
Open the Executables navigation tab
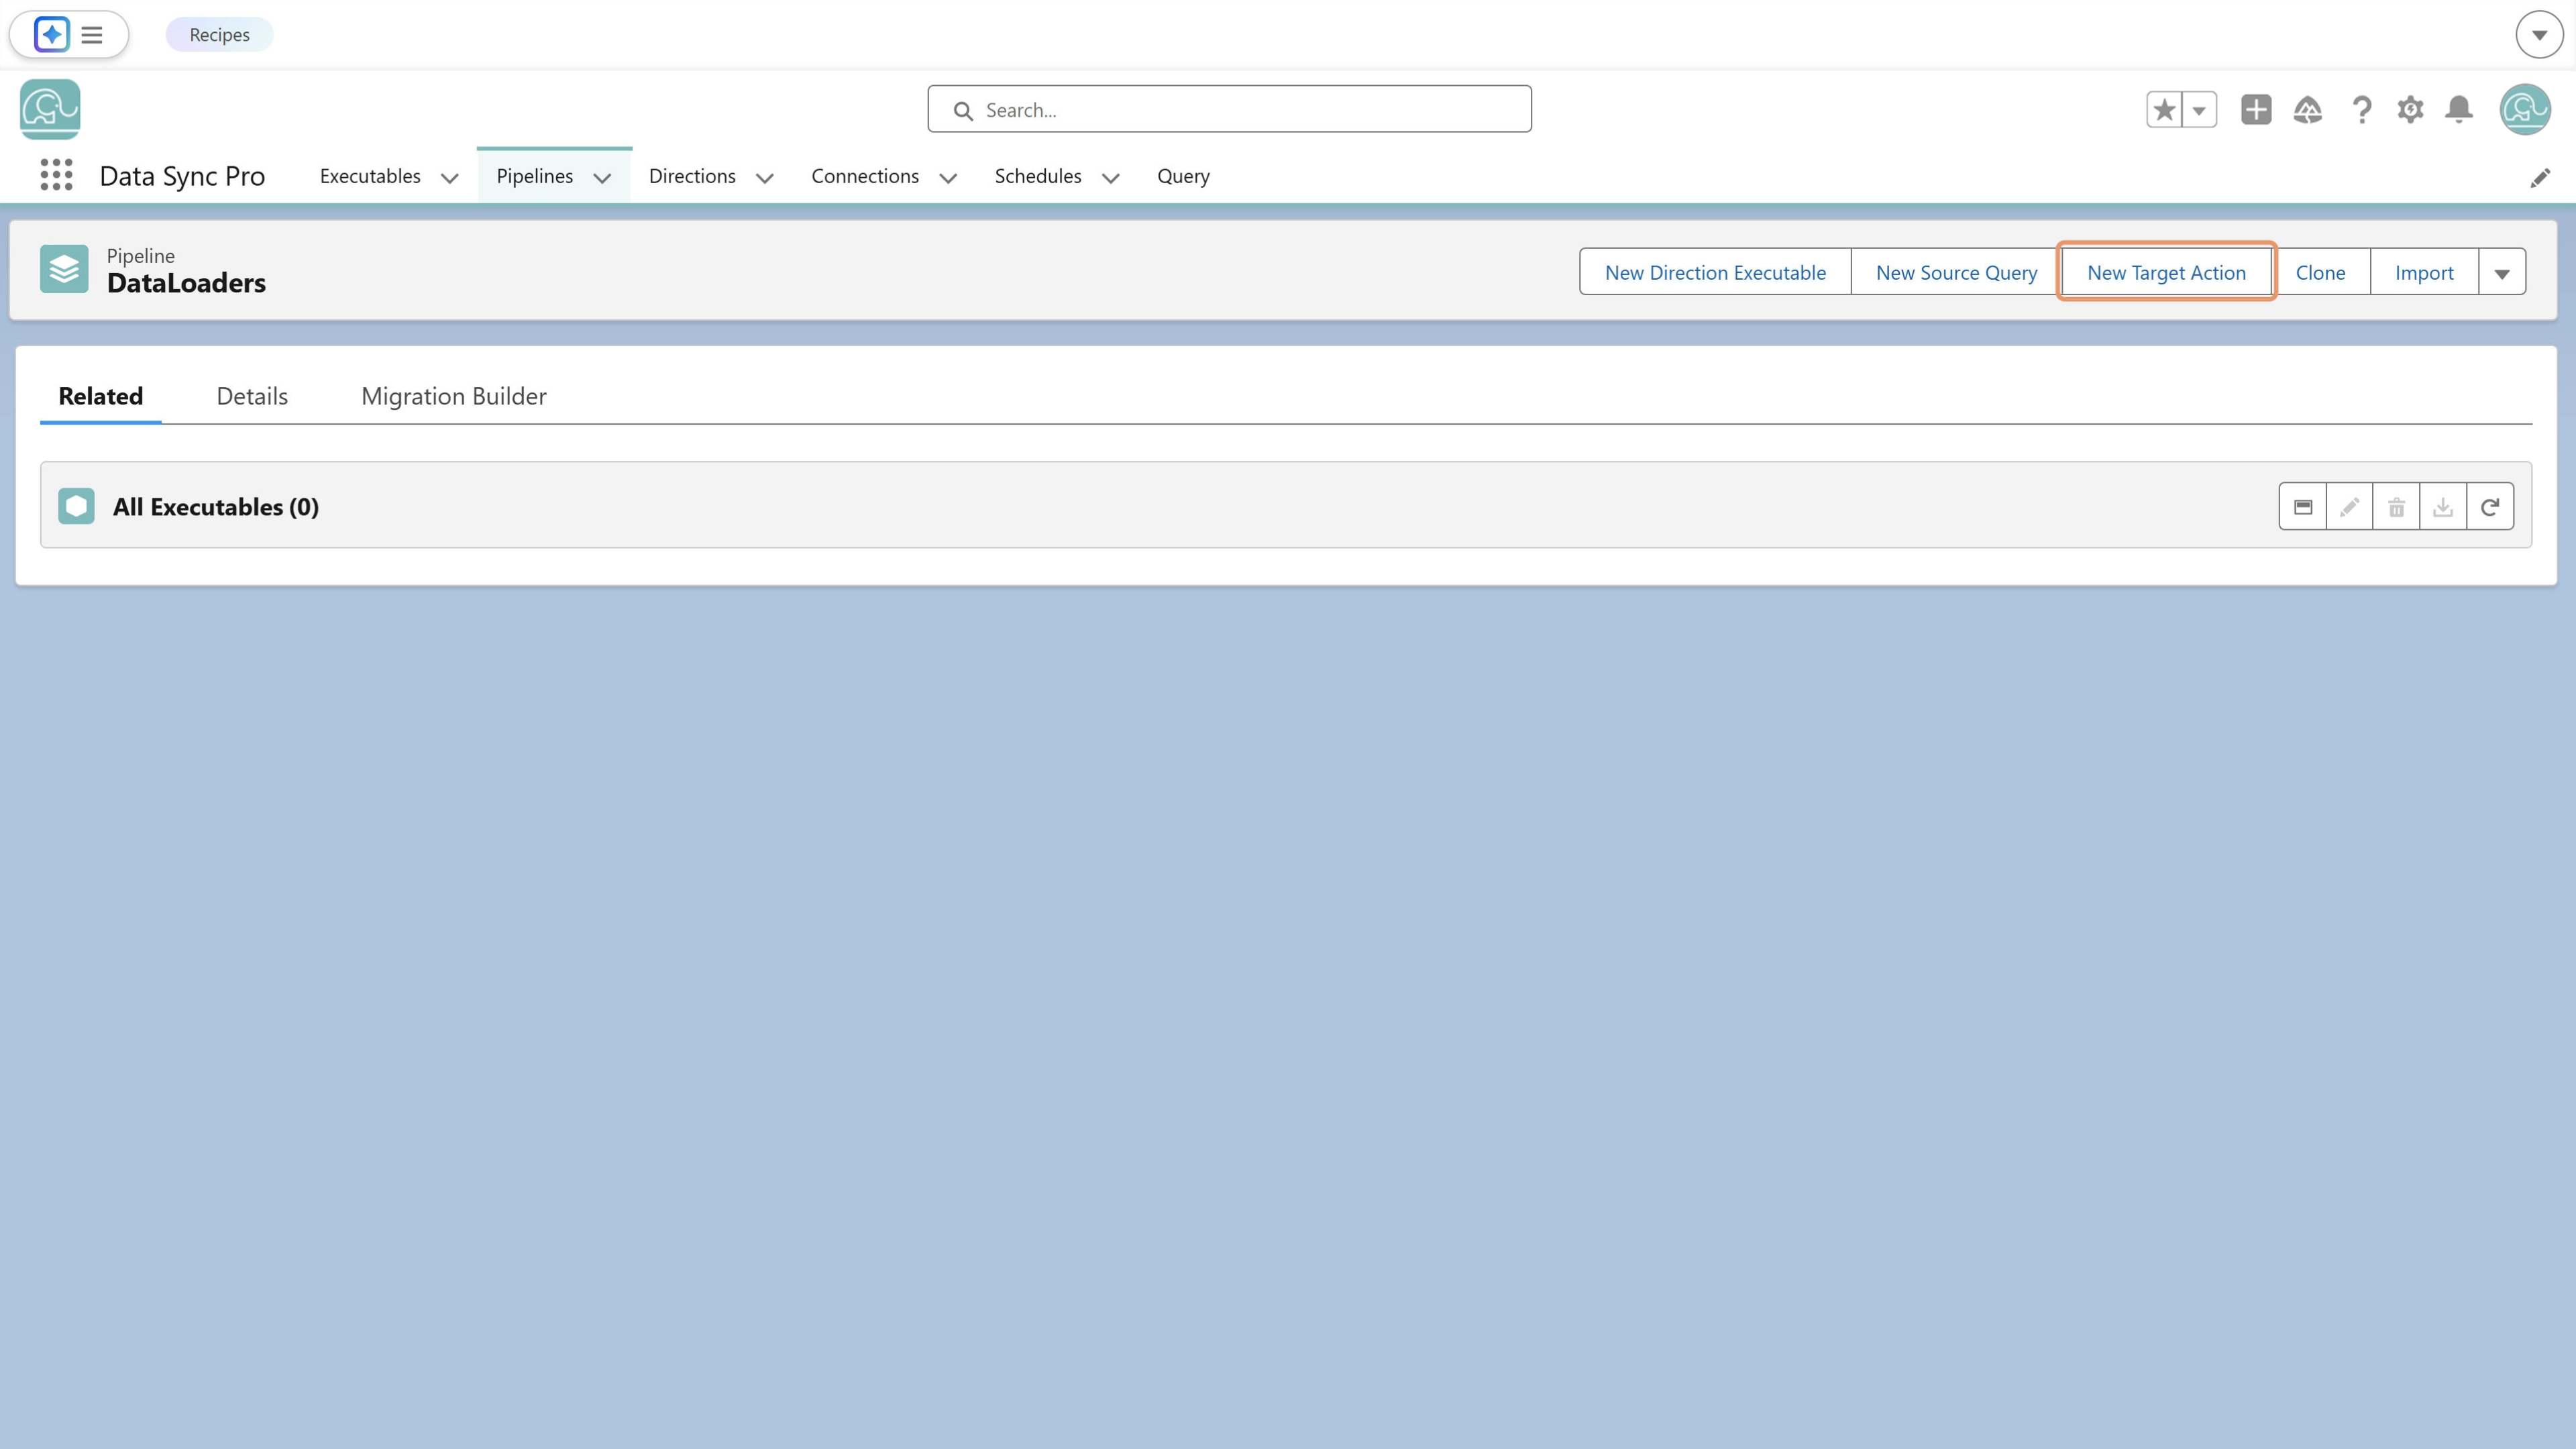(x=370, y=176)
